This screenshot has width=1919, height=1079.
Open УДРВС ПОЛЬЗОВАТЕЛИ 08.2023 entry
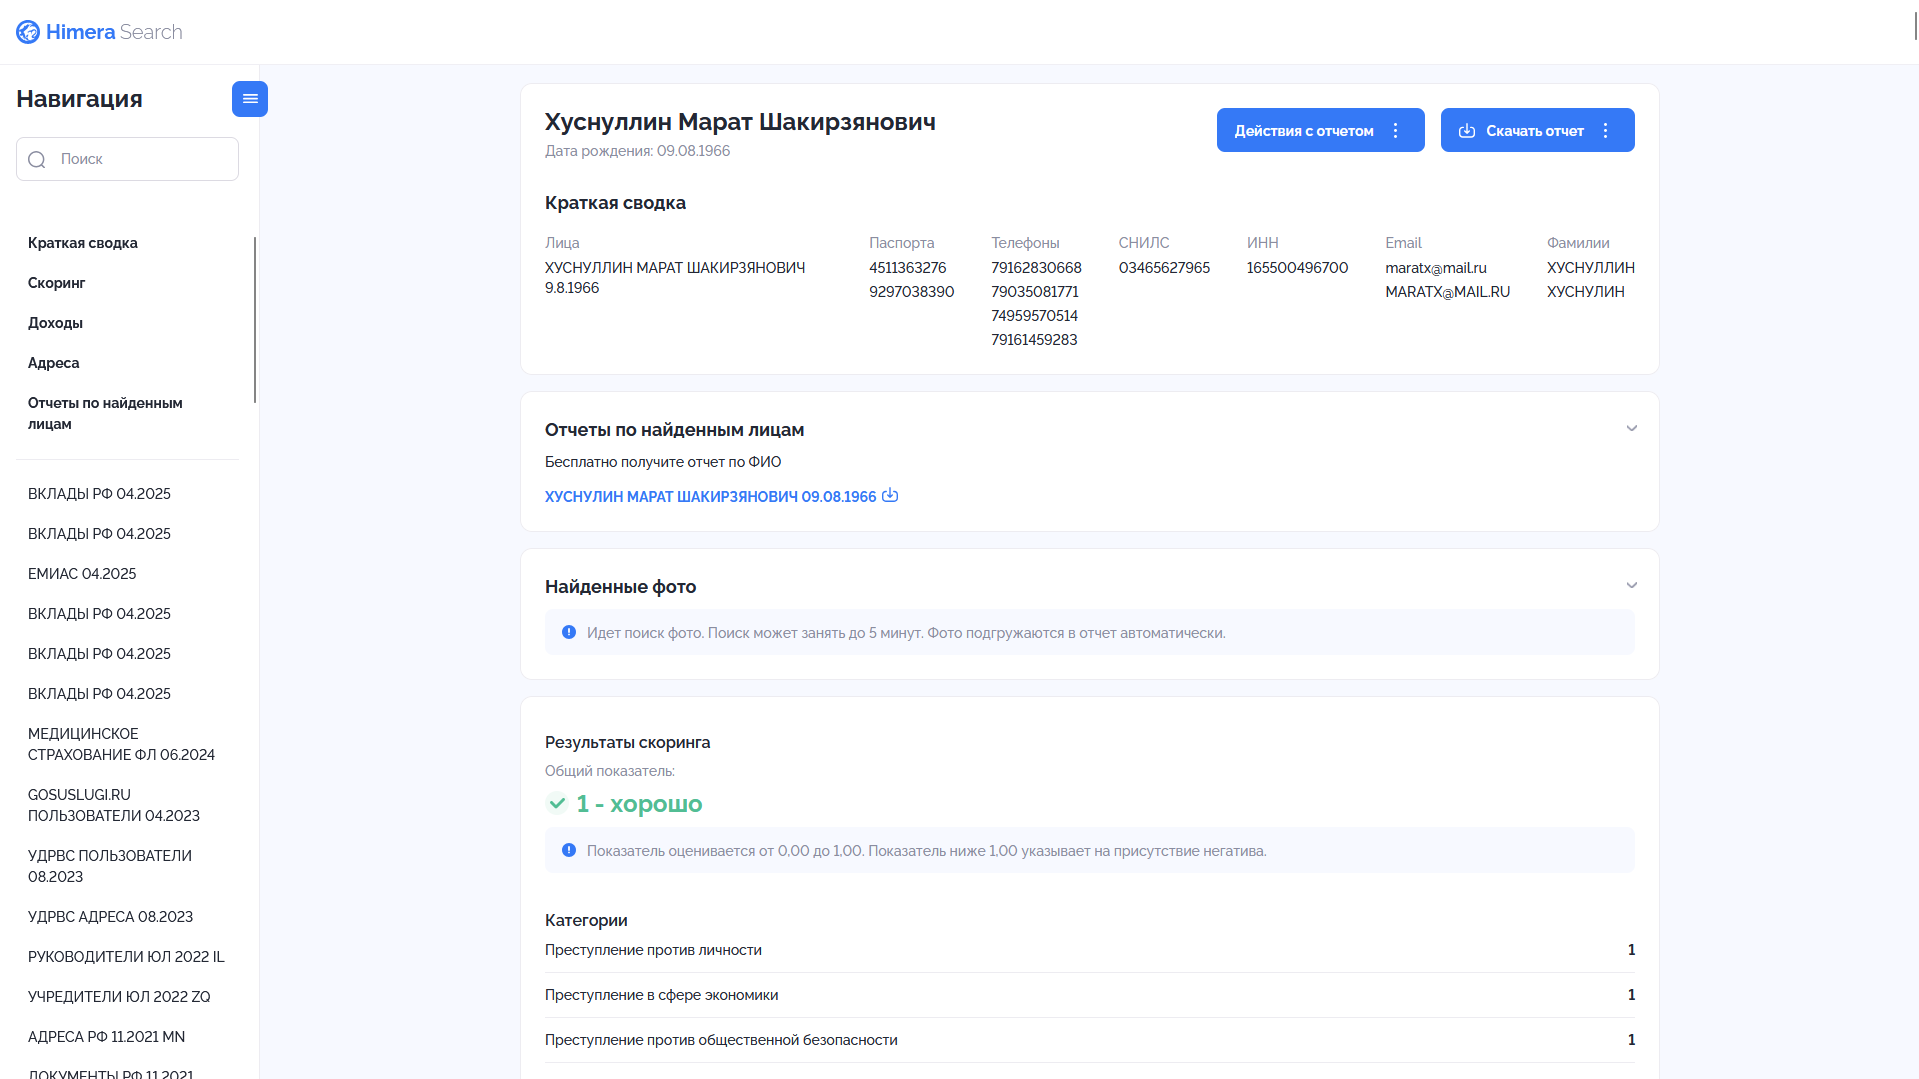[110, 866]
